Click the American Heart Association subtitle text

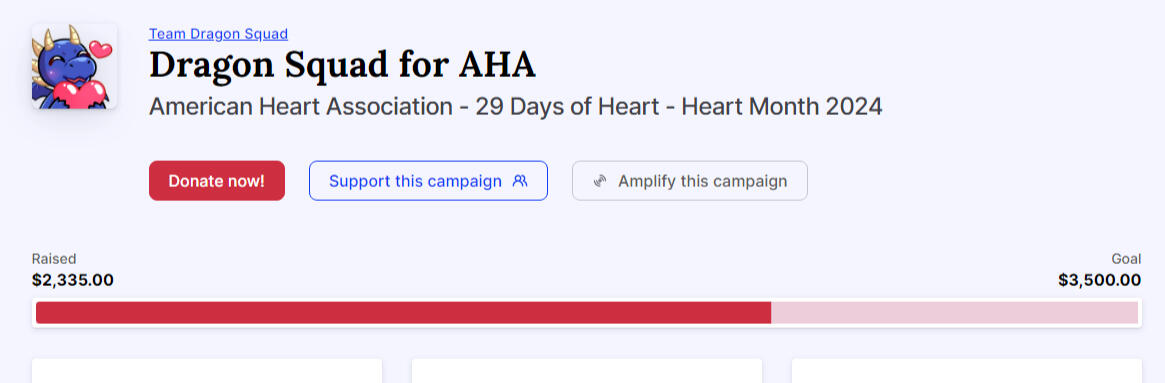pyautogui.click(x=301, y=106)
